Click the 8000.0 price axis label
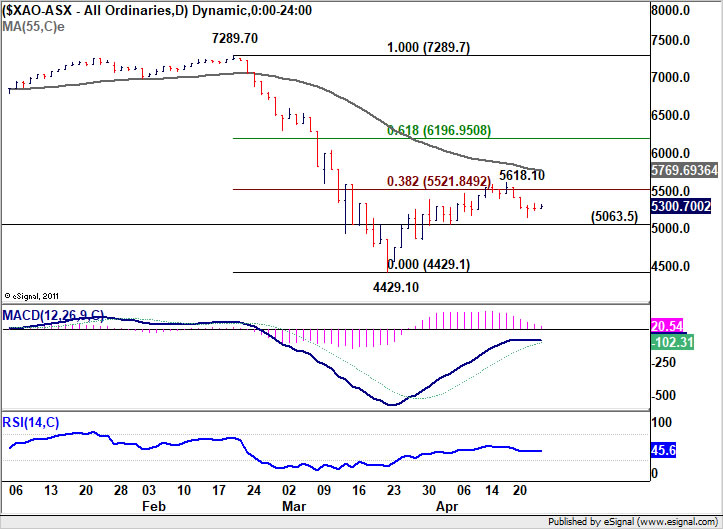Screen dimensions: 723x529 (670, 10)
